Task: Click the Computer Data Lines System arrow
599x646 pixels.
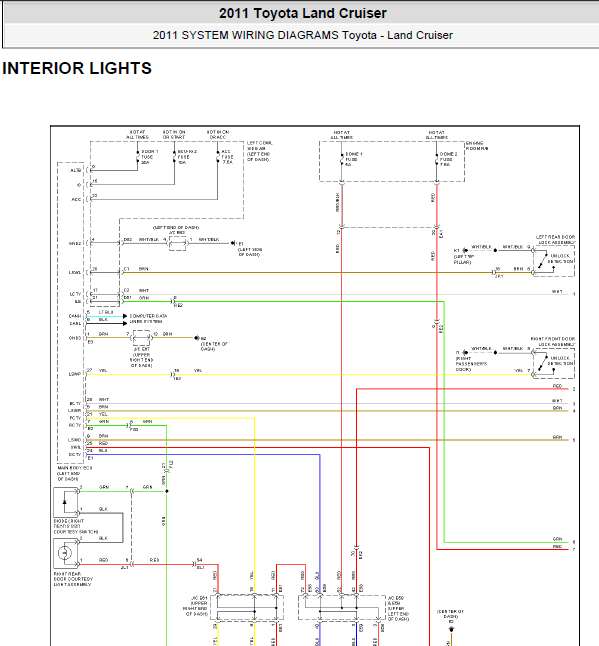Action: coord(125,320)
